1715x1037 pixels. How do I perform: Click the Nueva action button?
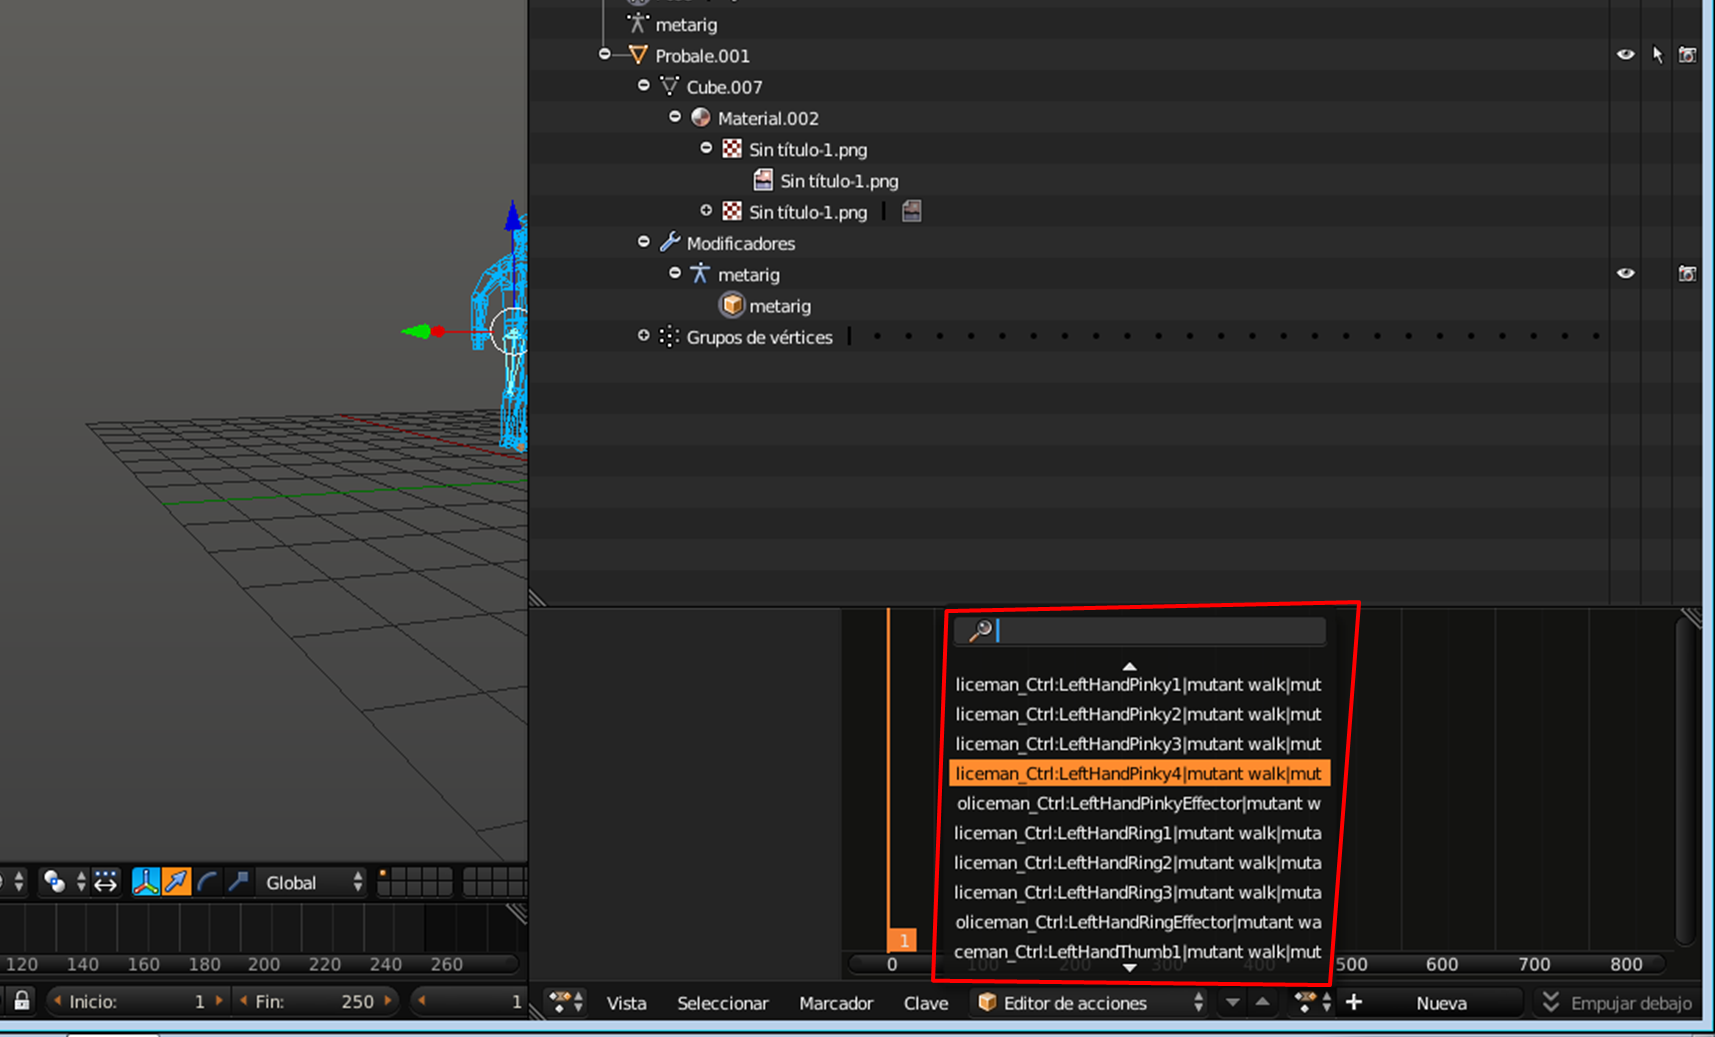(1441, 1001)
